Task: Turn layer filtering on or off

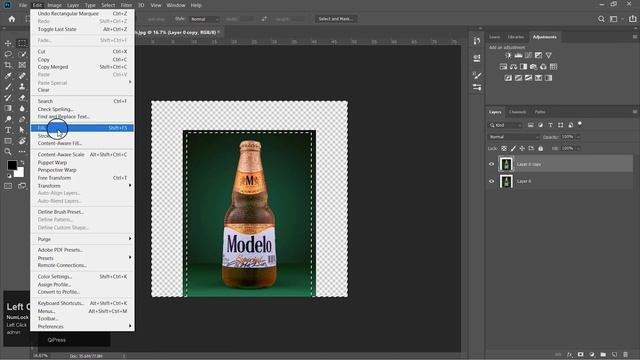Action: (x=580, y=124)
